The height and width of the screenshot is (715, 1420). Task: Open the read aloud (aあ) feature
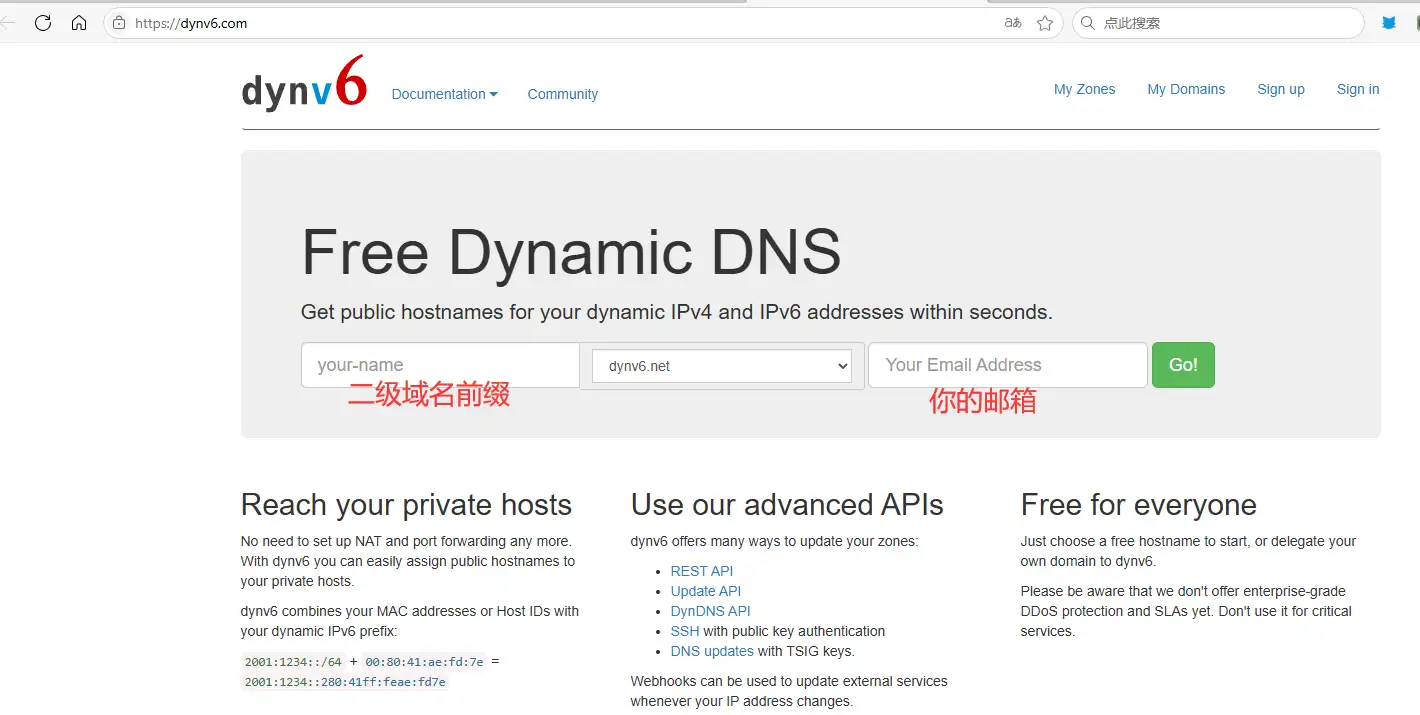[1012, 22]
